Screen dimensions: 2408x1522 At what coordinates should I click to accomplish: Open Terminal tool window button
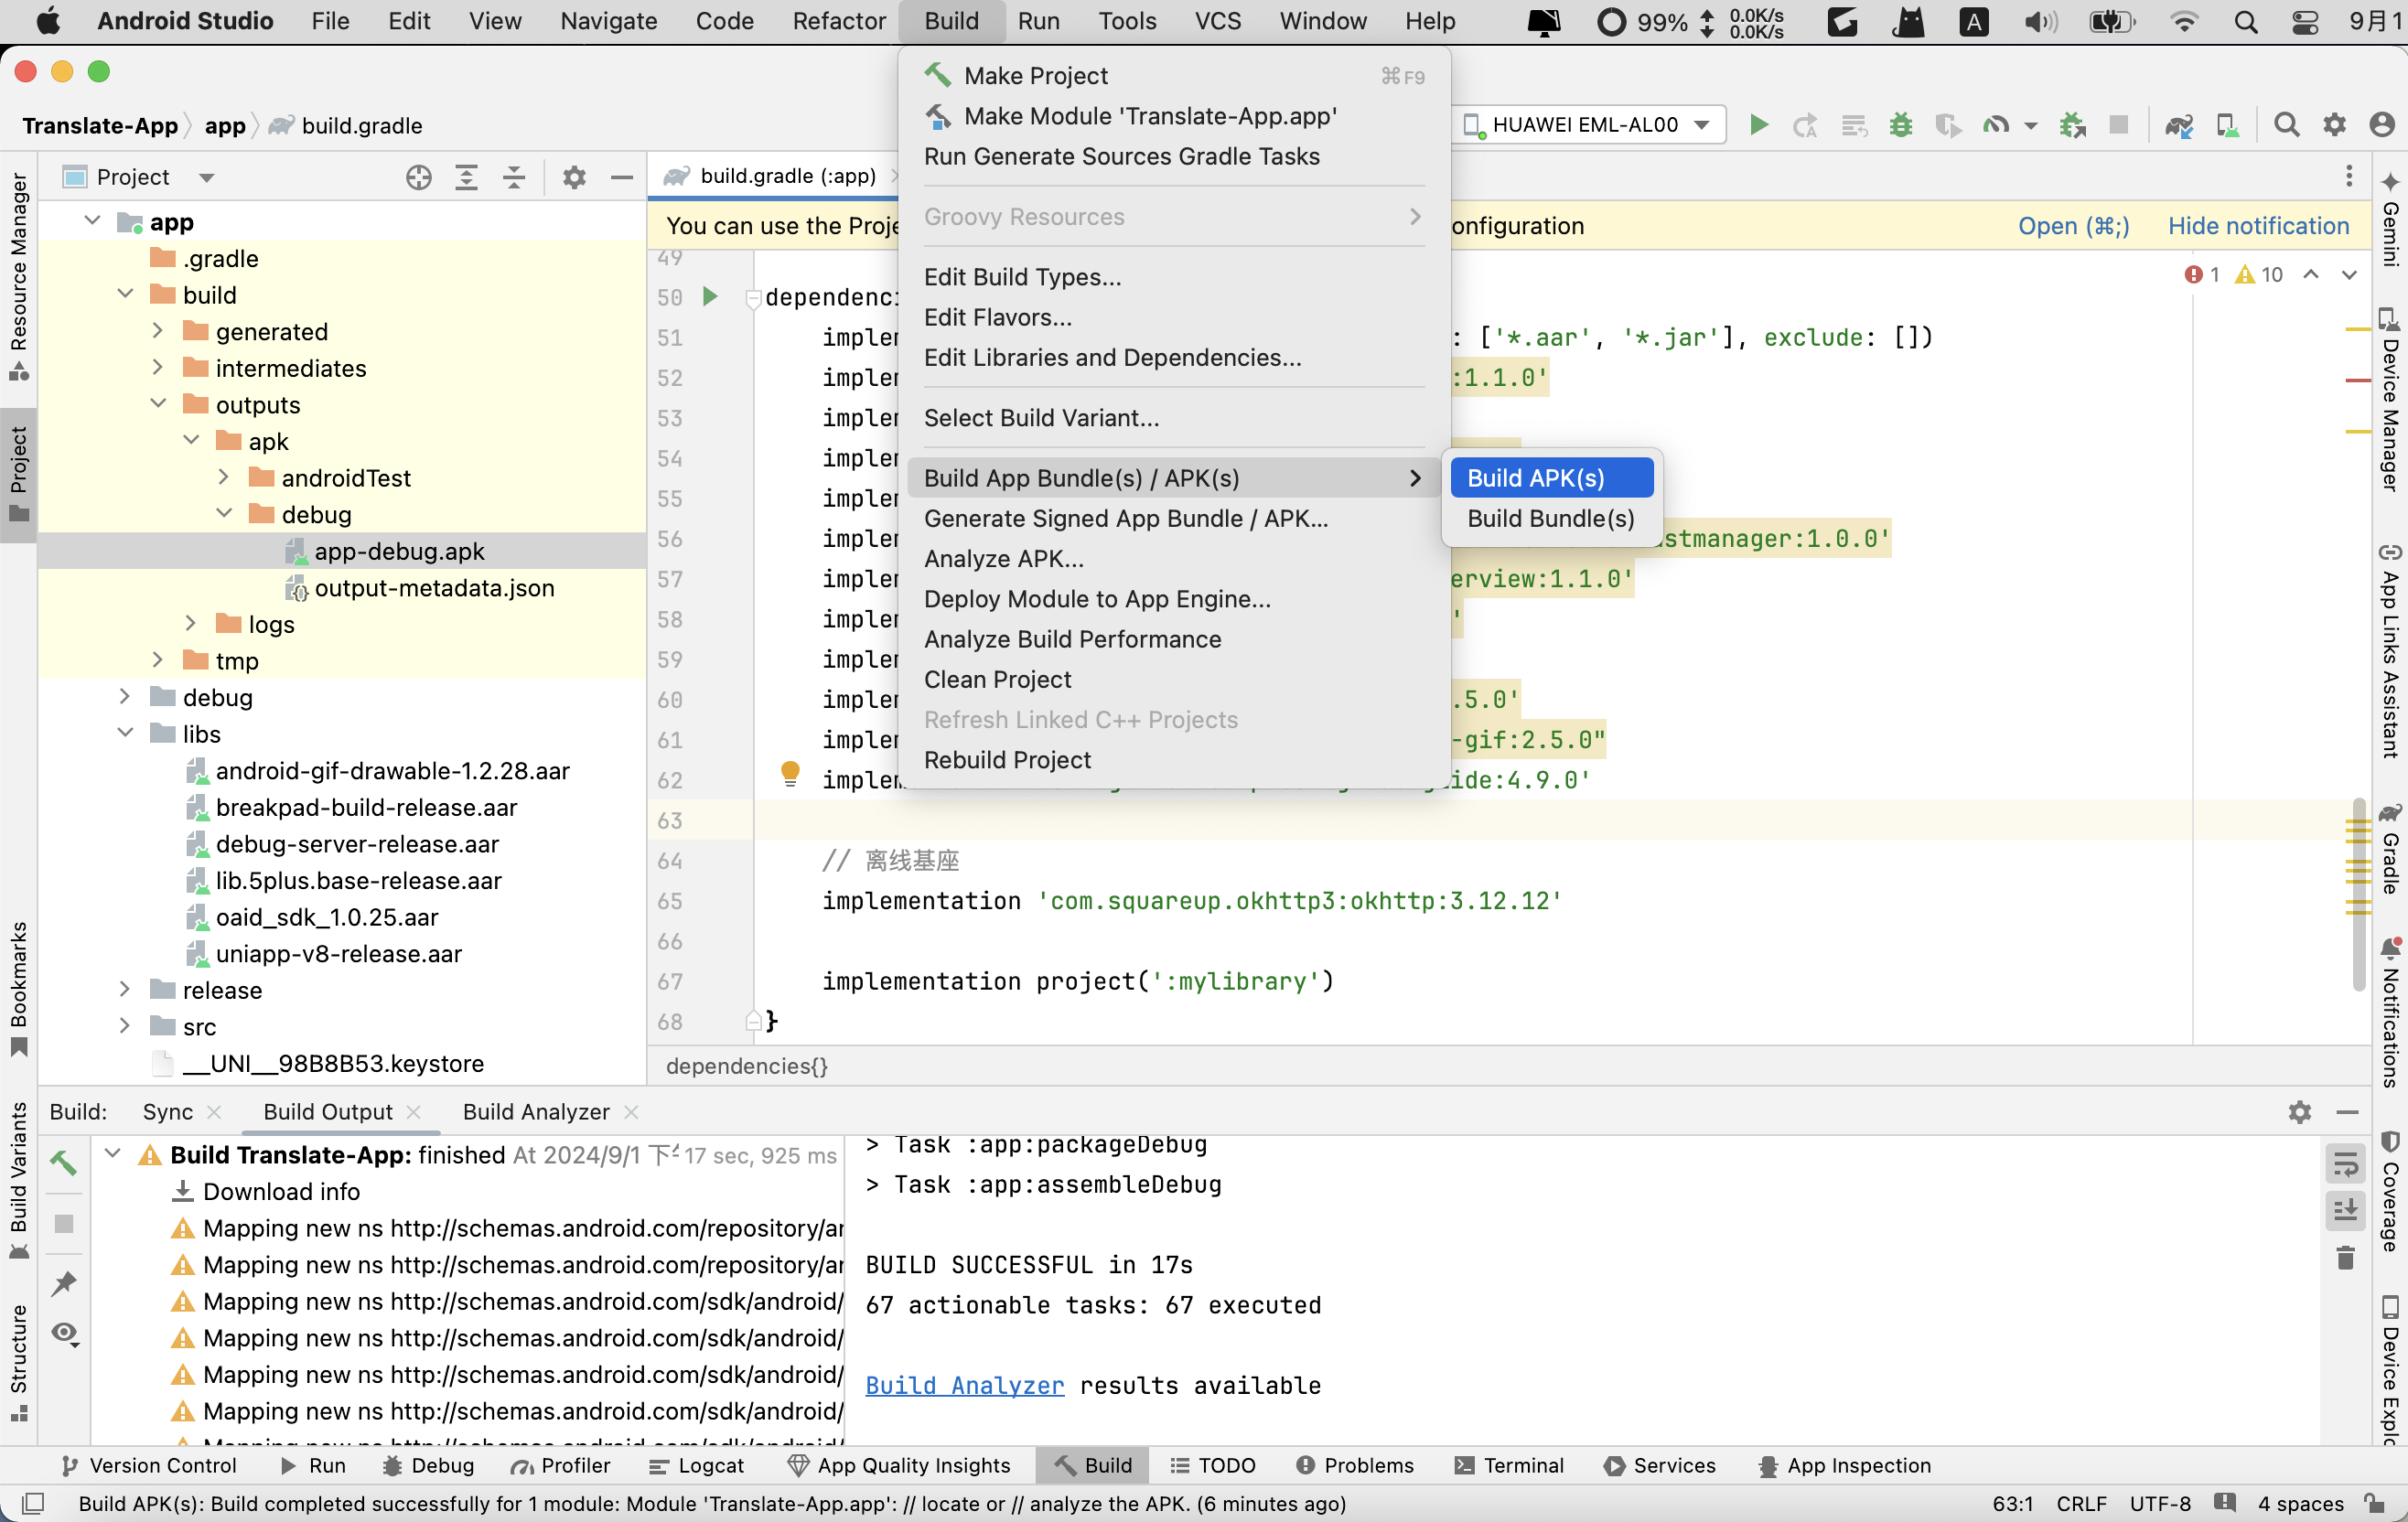coord(1509,1466)
